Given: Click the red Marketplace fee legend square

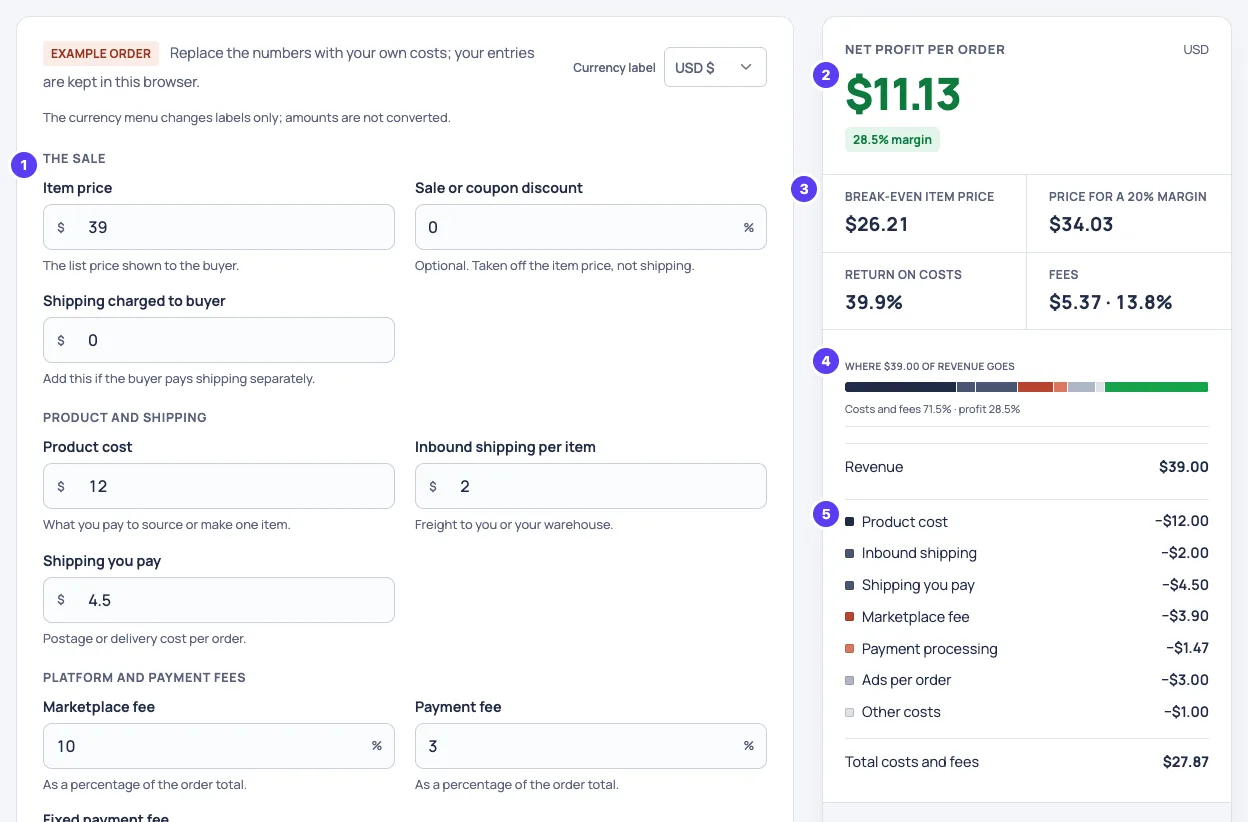Looking at the screenshot, I should click(850, 617).
